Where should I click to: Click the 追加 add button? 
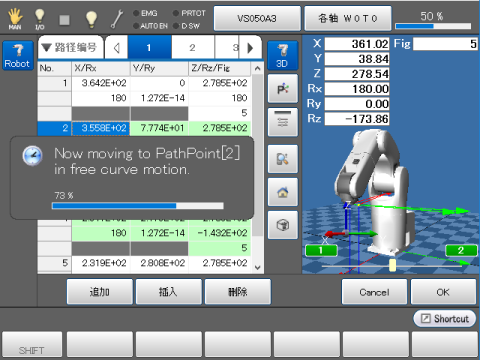(x=99, y=292)
